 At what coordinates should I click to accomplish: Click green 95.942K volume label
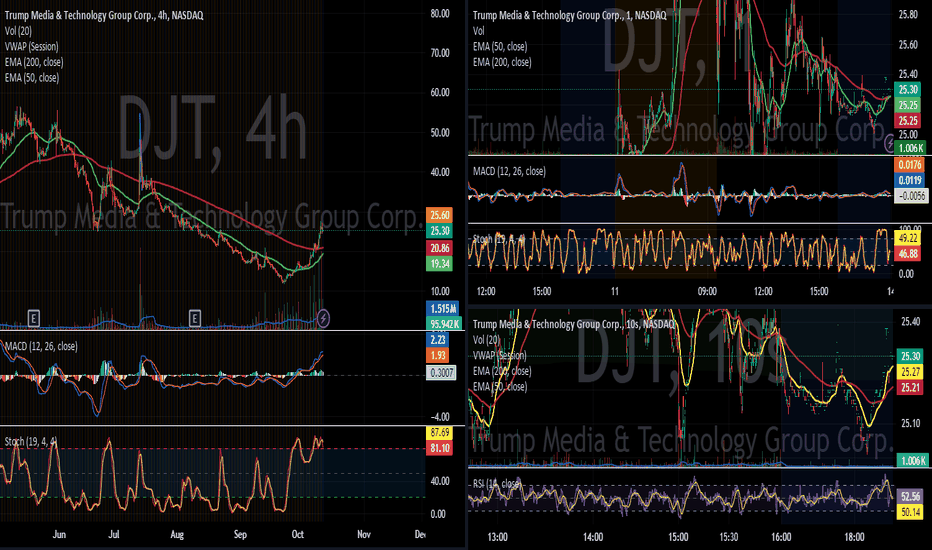pyautogui.click(x=445, y=324)
